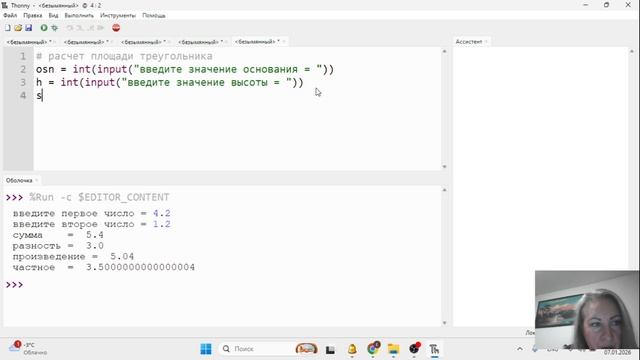Close the Ассистент panel tab
The image size is (640, 360).
(x=486, y=42)
